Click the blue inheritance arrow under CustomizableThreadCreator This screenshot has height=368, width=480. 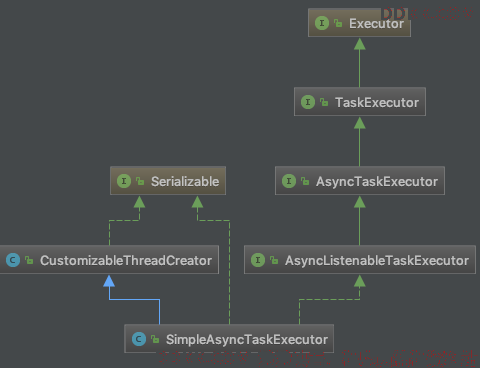(x=109, y=281)
